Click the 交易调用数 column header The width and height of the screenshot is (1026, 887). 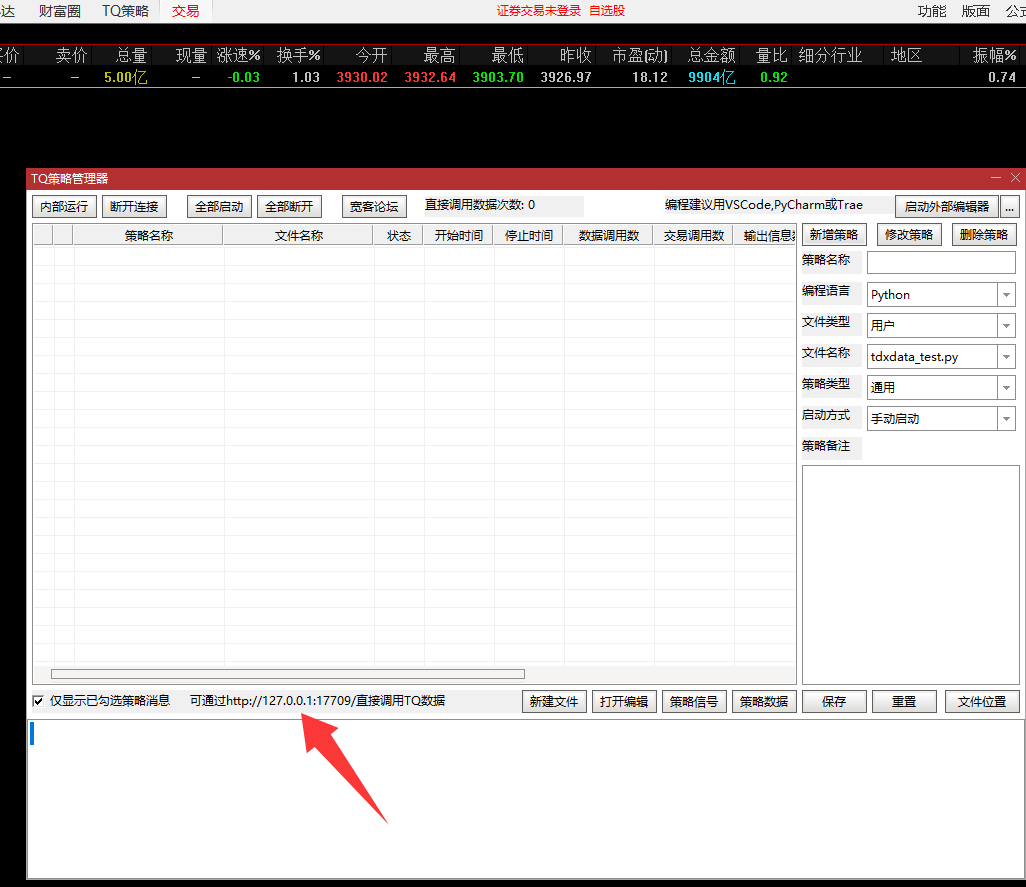(694, 235)
